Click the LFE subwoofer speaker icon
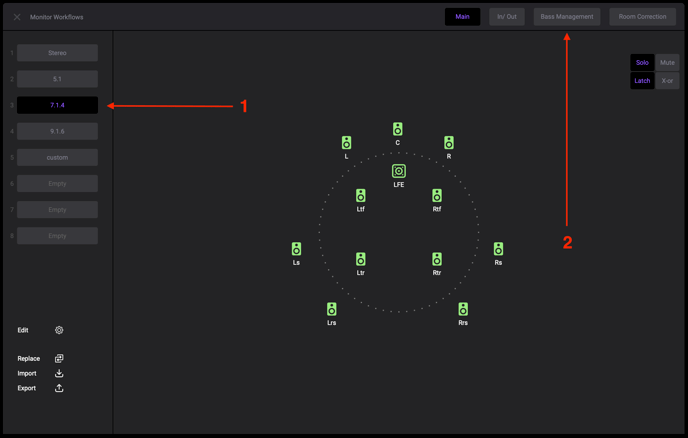Image resolution: width=688 pixels, height=438 pixels. click(398, 171)
